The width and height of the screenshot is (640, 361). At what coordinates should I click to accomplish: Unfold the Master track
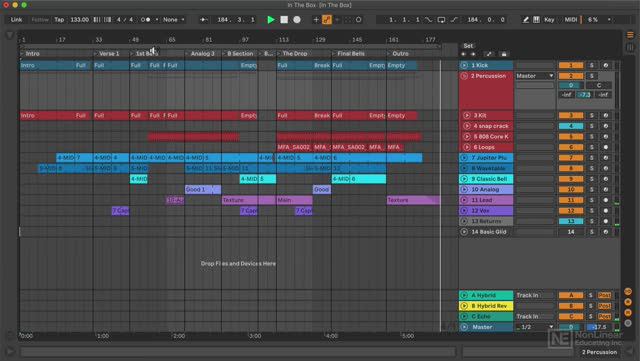coord(464,327)
